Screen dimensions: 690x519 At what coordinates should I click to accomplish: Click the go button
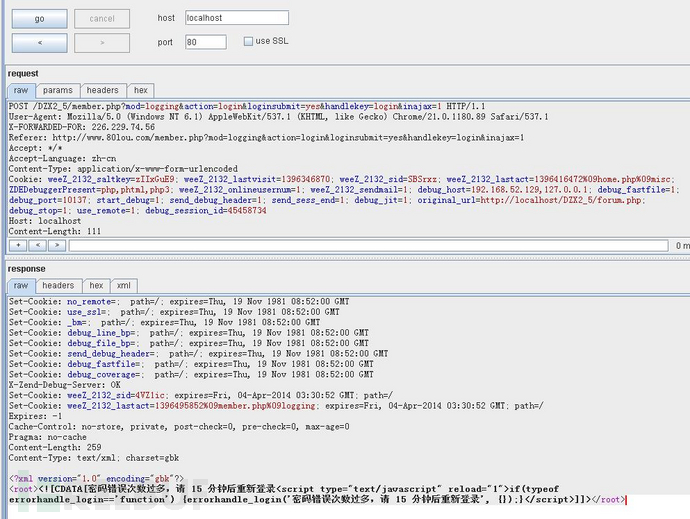click(40, 18)
